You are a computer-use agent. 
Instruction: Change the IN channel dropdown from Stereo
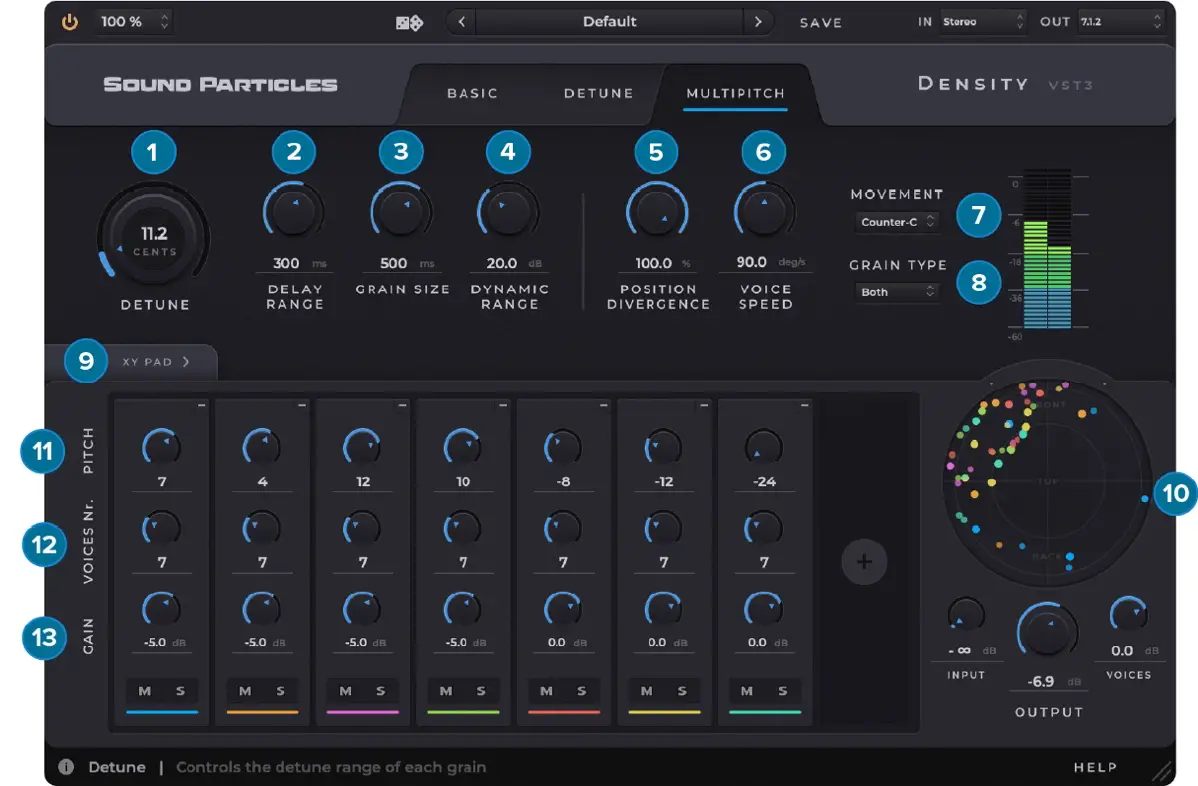(x=983, y=19)
